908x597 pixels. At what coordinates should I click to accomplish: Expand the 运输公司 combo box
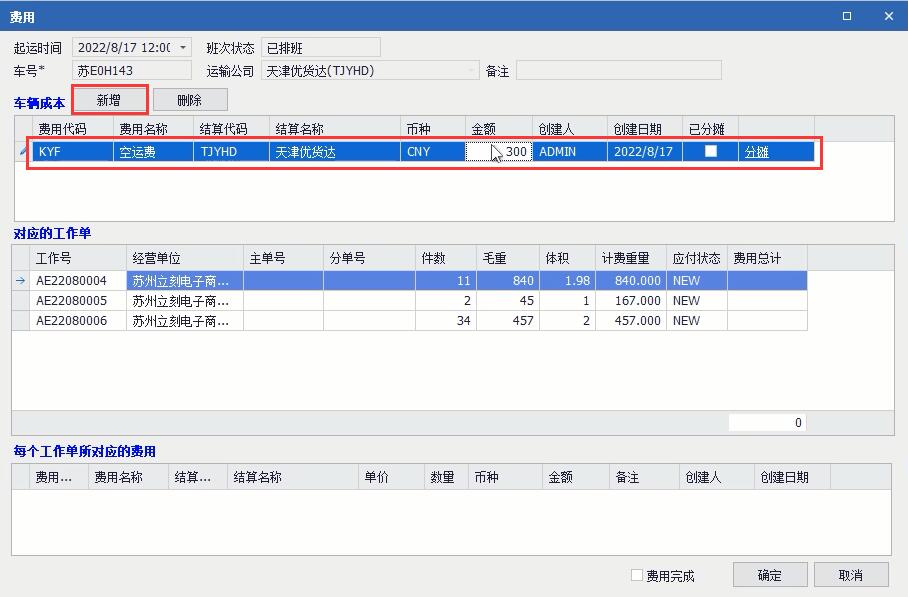click(472, 71)
